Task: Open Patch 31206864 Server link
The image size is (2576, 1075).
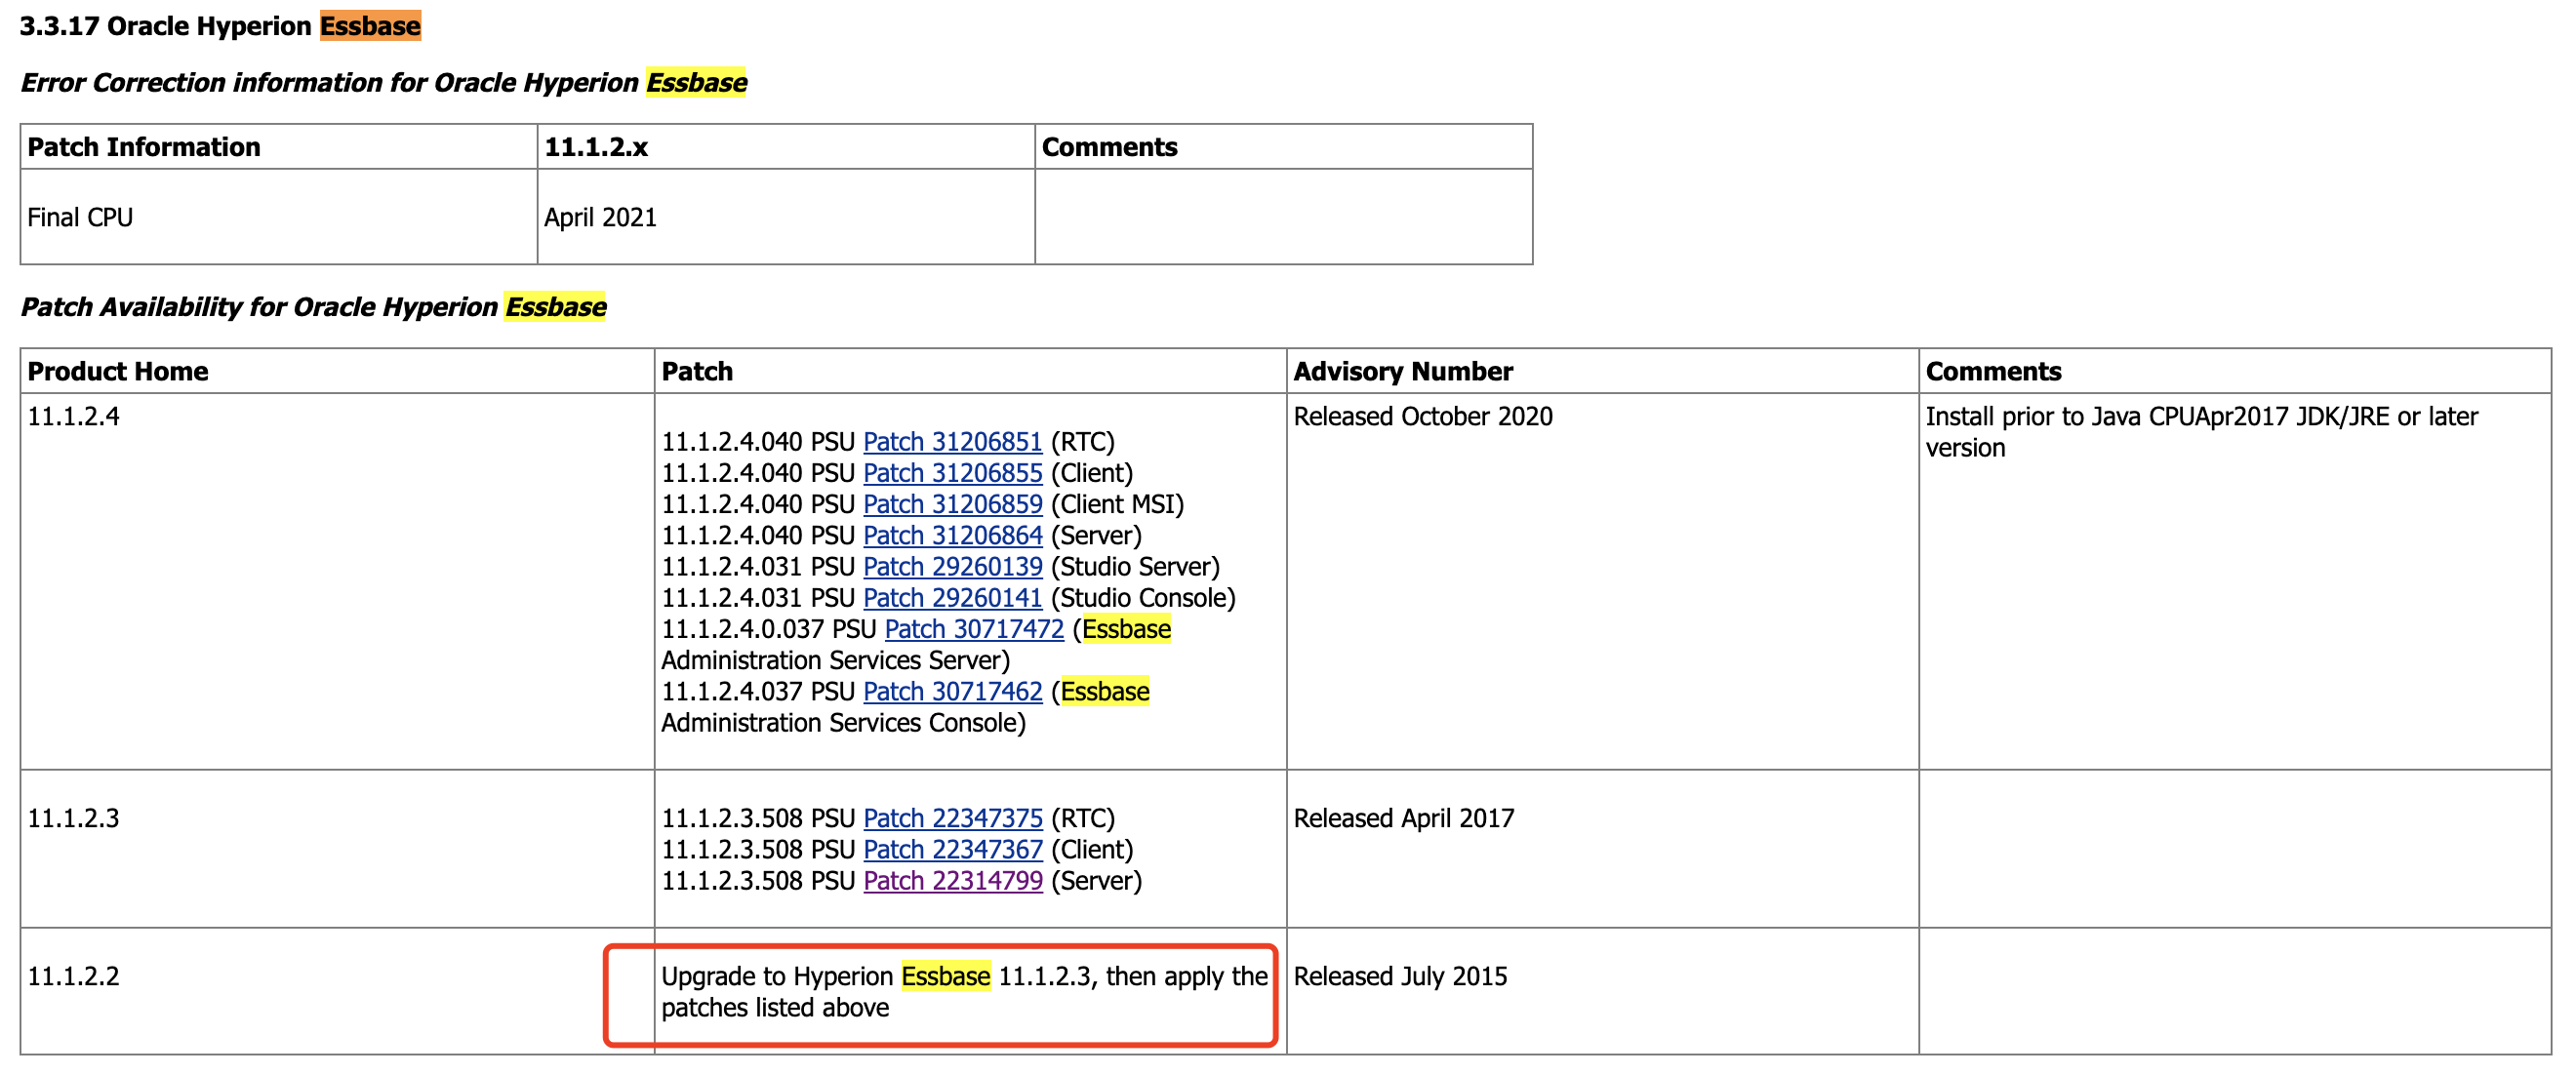Action: click(x=952, y=535)
